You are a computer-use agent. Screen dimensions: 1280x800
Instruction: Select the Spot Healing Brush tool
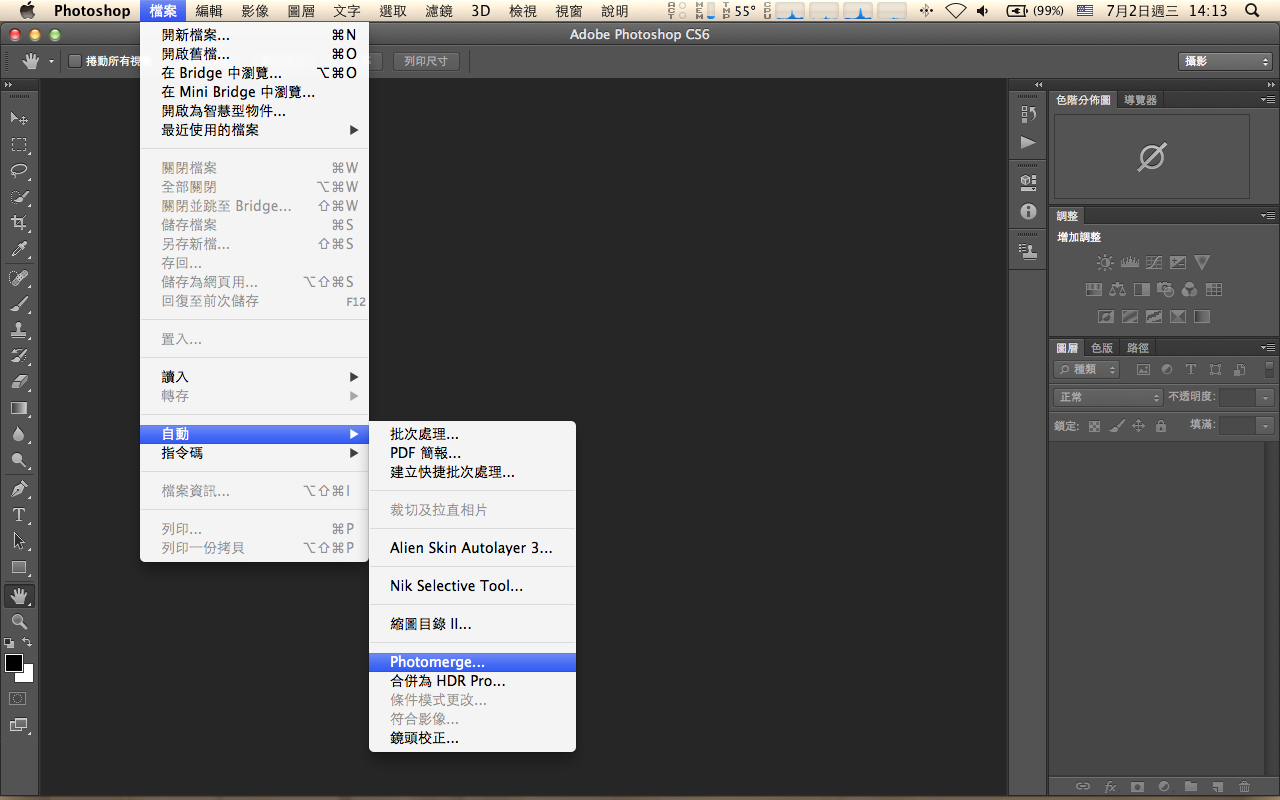[x=19, y=277]
